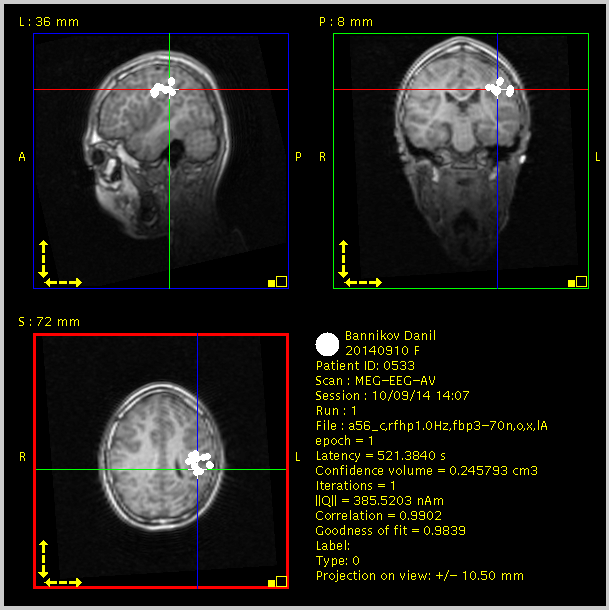Click the up arrow in the sagittal view
This screenshot has width=609, height=610.
point(43,247)
